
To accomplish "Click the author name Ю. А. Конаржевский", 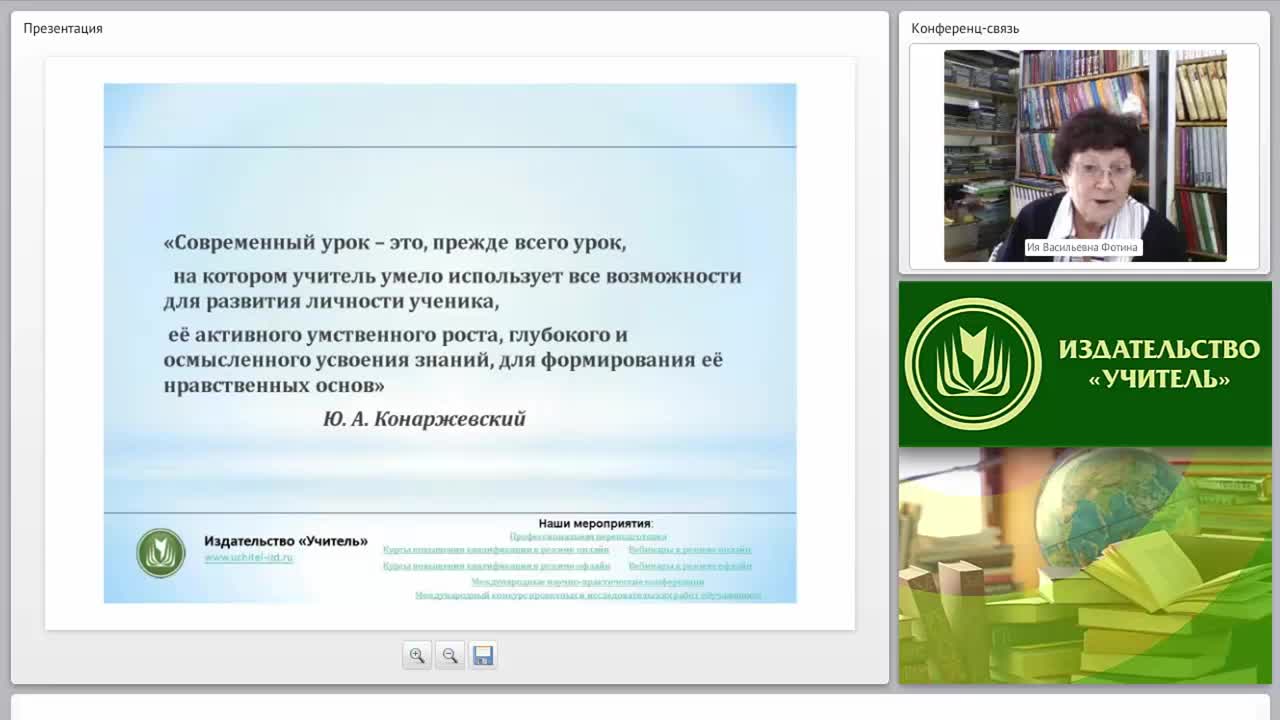I will click(424, 419).
